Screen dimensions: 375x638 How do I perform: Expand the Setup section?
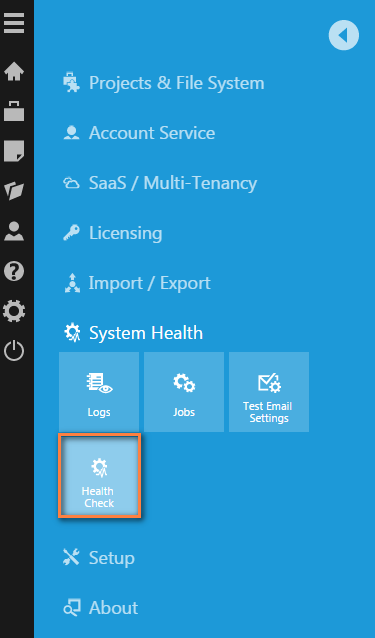point(99,558)
